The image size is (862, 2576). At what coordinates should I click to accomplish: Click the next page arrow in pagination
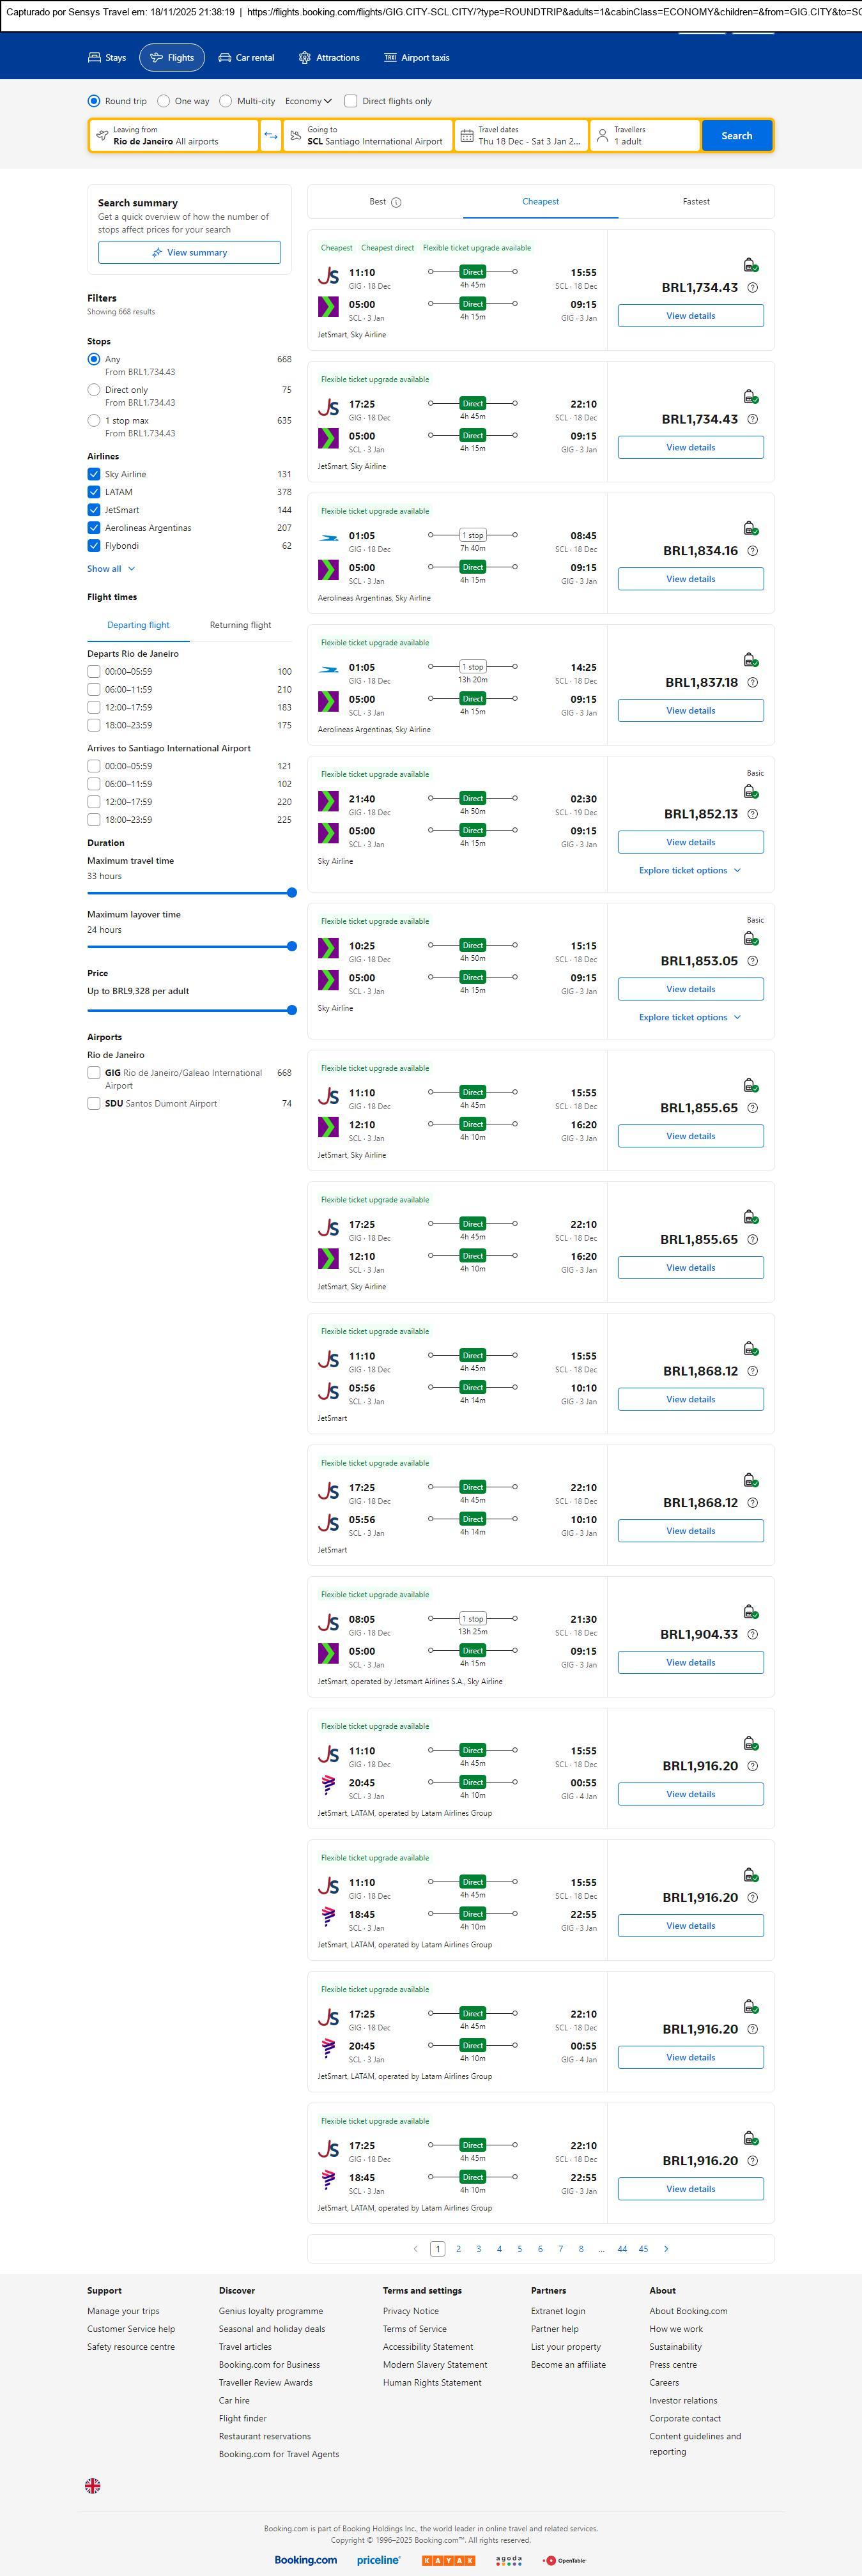666,2249
